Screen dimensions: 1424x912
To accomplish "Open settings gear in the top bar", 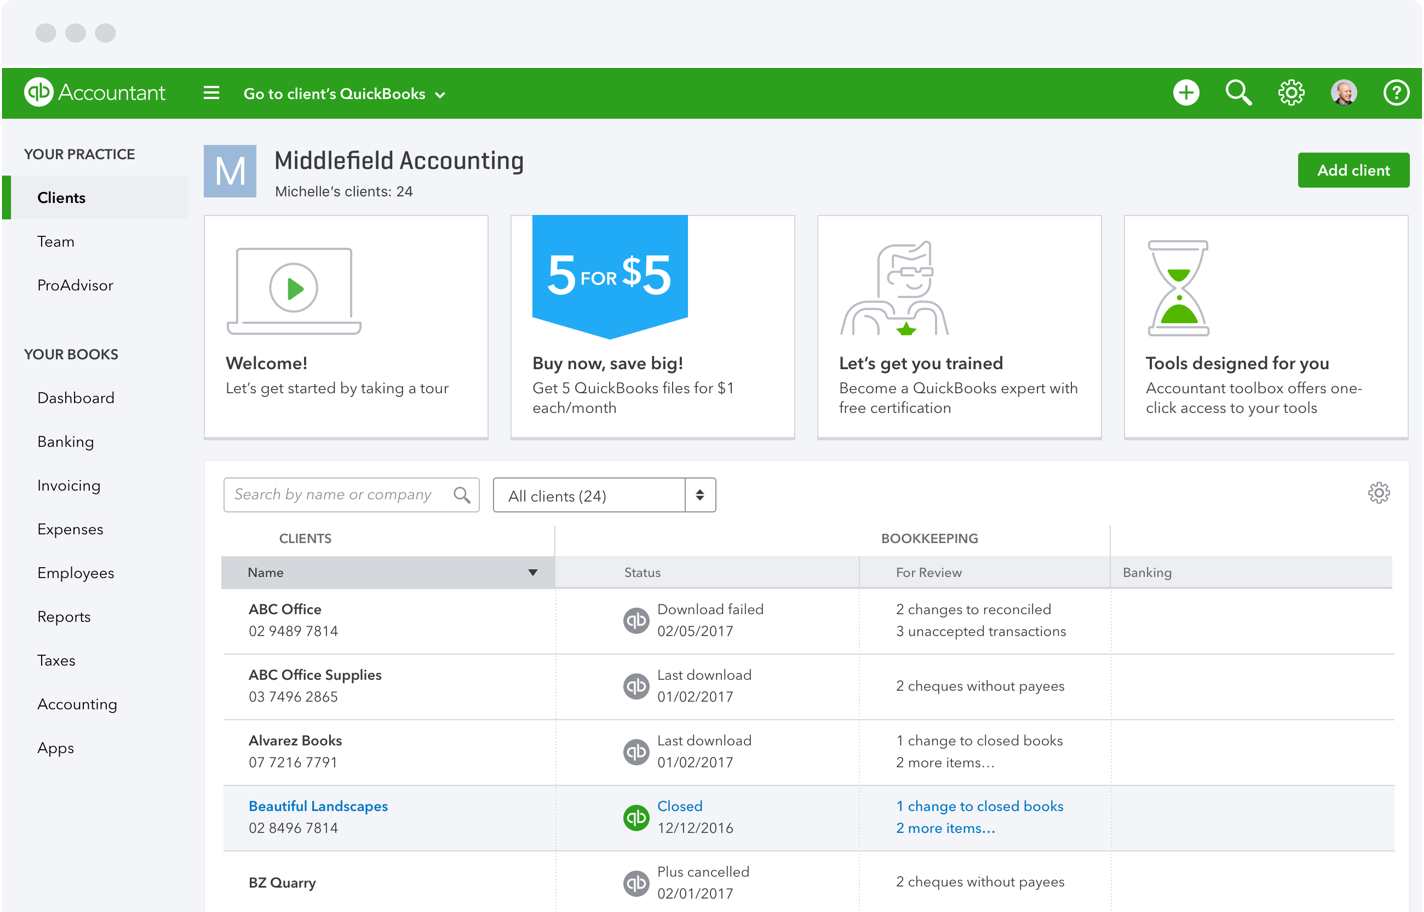I will [1291, 93].
